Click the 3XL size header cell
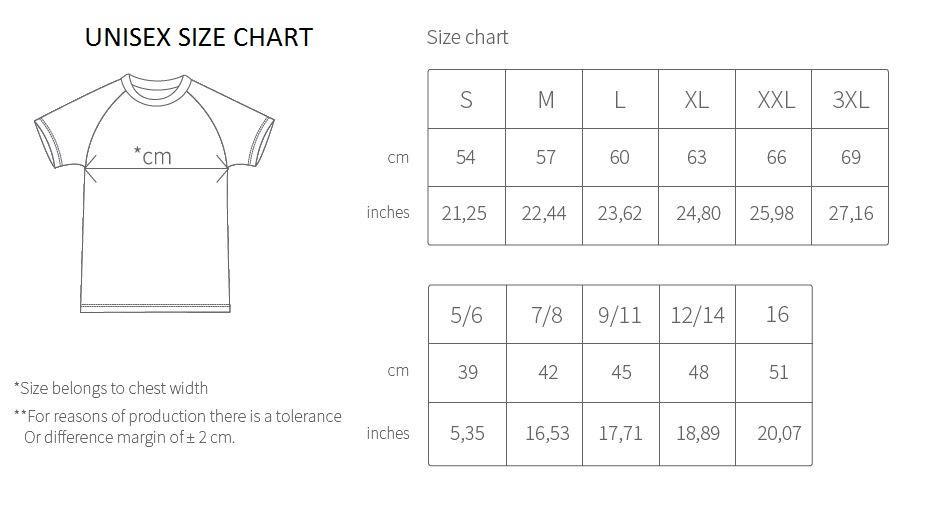The height and width of the screenshot is (520, 946). point(850,100)
